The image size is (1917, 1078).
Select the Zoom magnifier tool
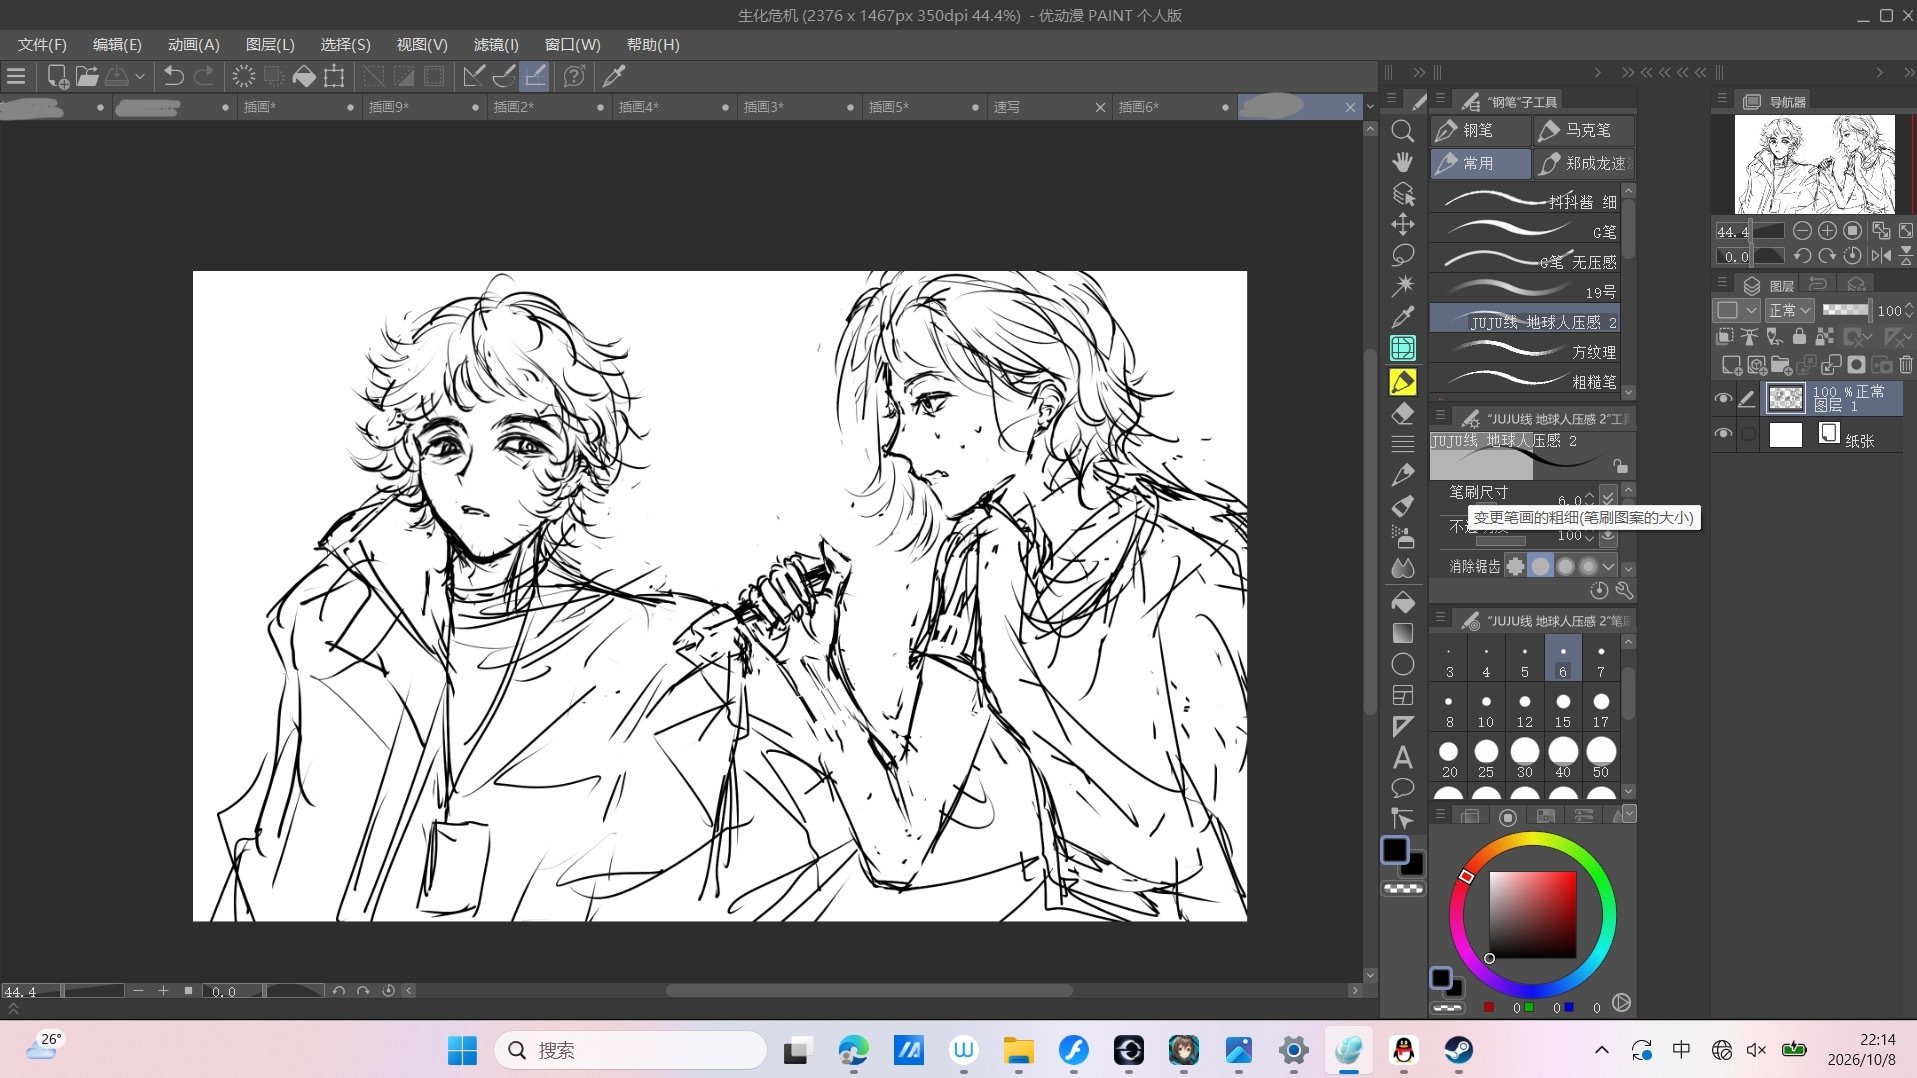(1402, 131)
